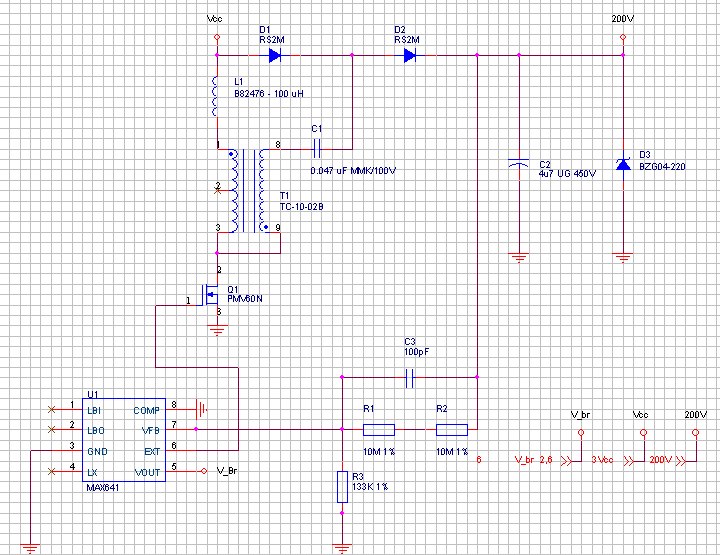Image resolution: width=720 pixels, height=555 pixels.
Task: Select capacitor C1 symbol
Action: pyautogui.click(x=315, y=149)
